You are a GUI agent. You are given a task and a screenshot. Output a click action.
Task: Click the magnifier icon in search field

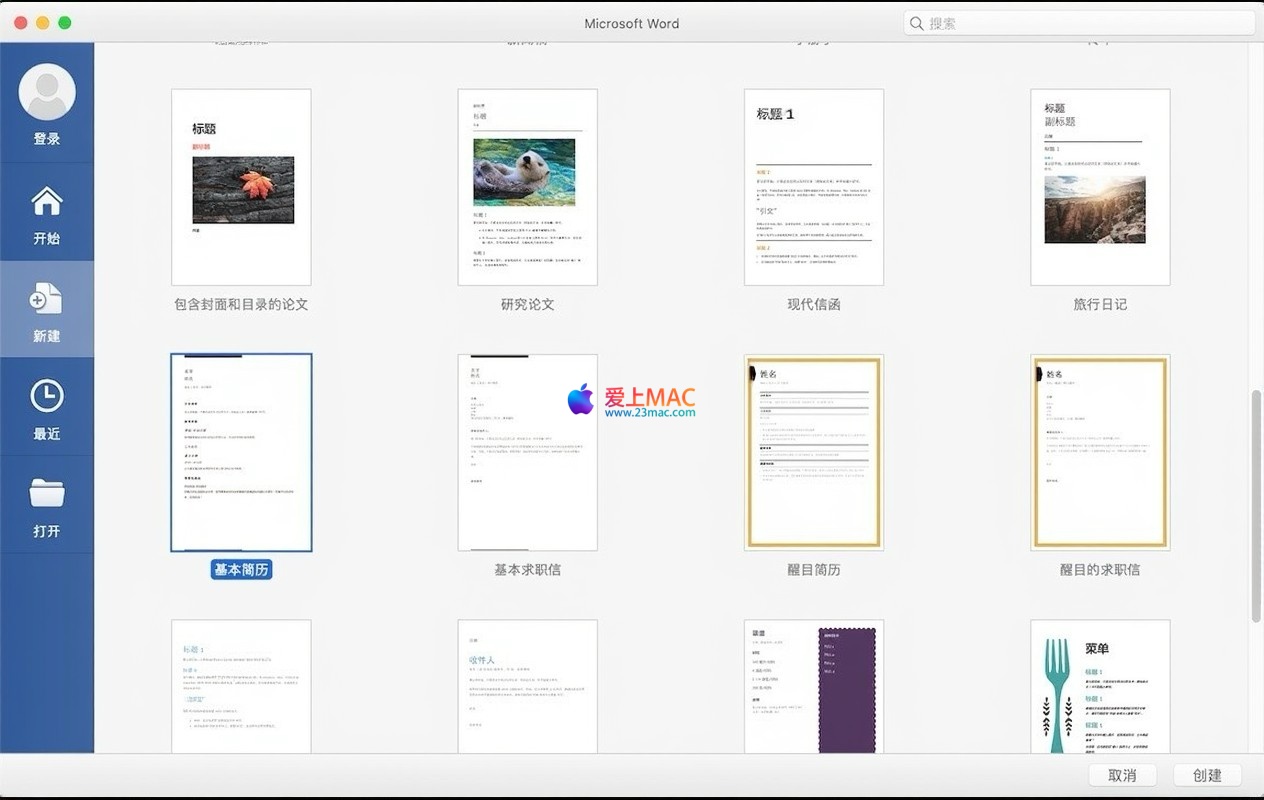point(917,23)
